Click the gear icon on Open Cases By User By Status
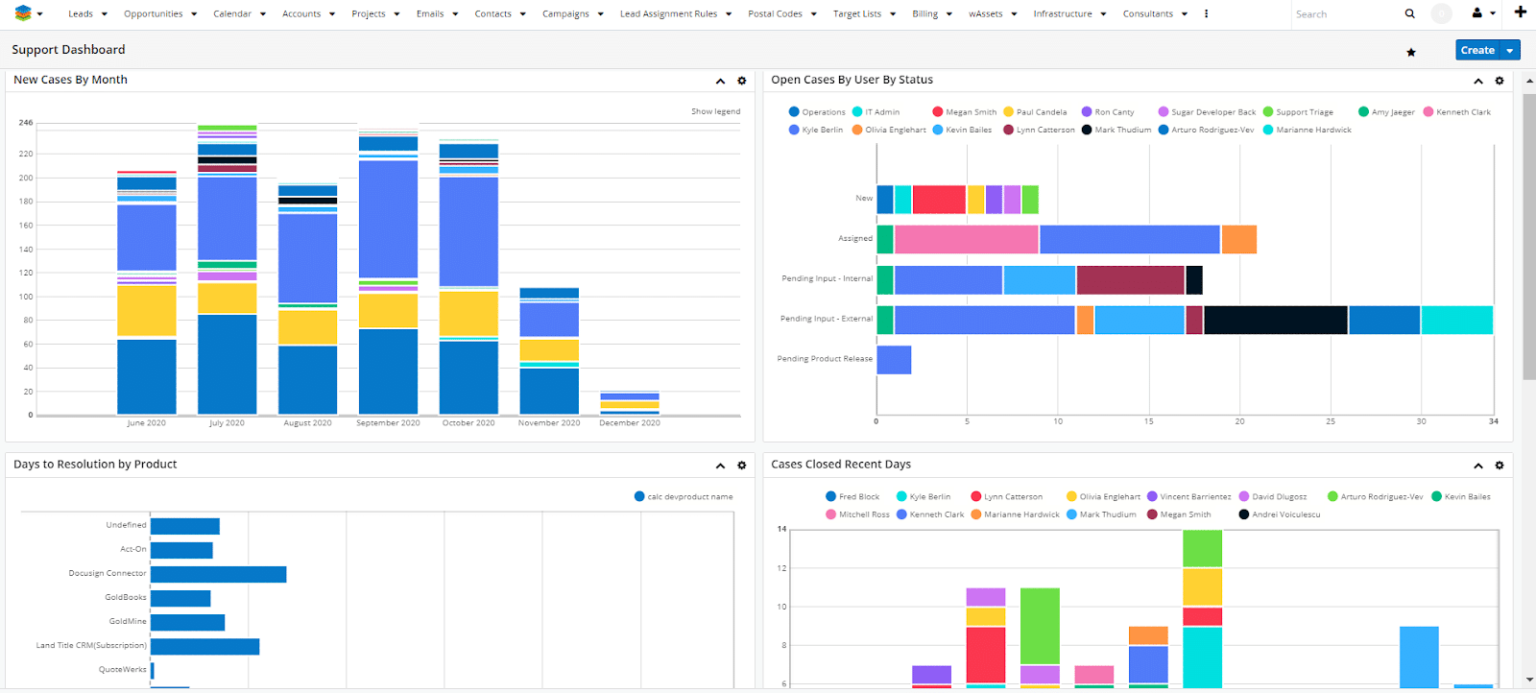The width and height of the screenshot is (1536, 693). pyautogui.click(x=1499, y=81)
